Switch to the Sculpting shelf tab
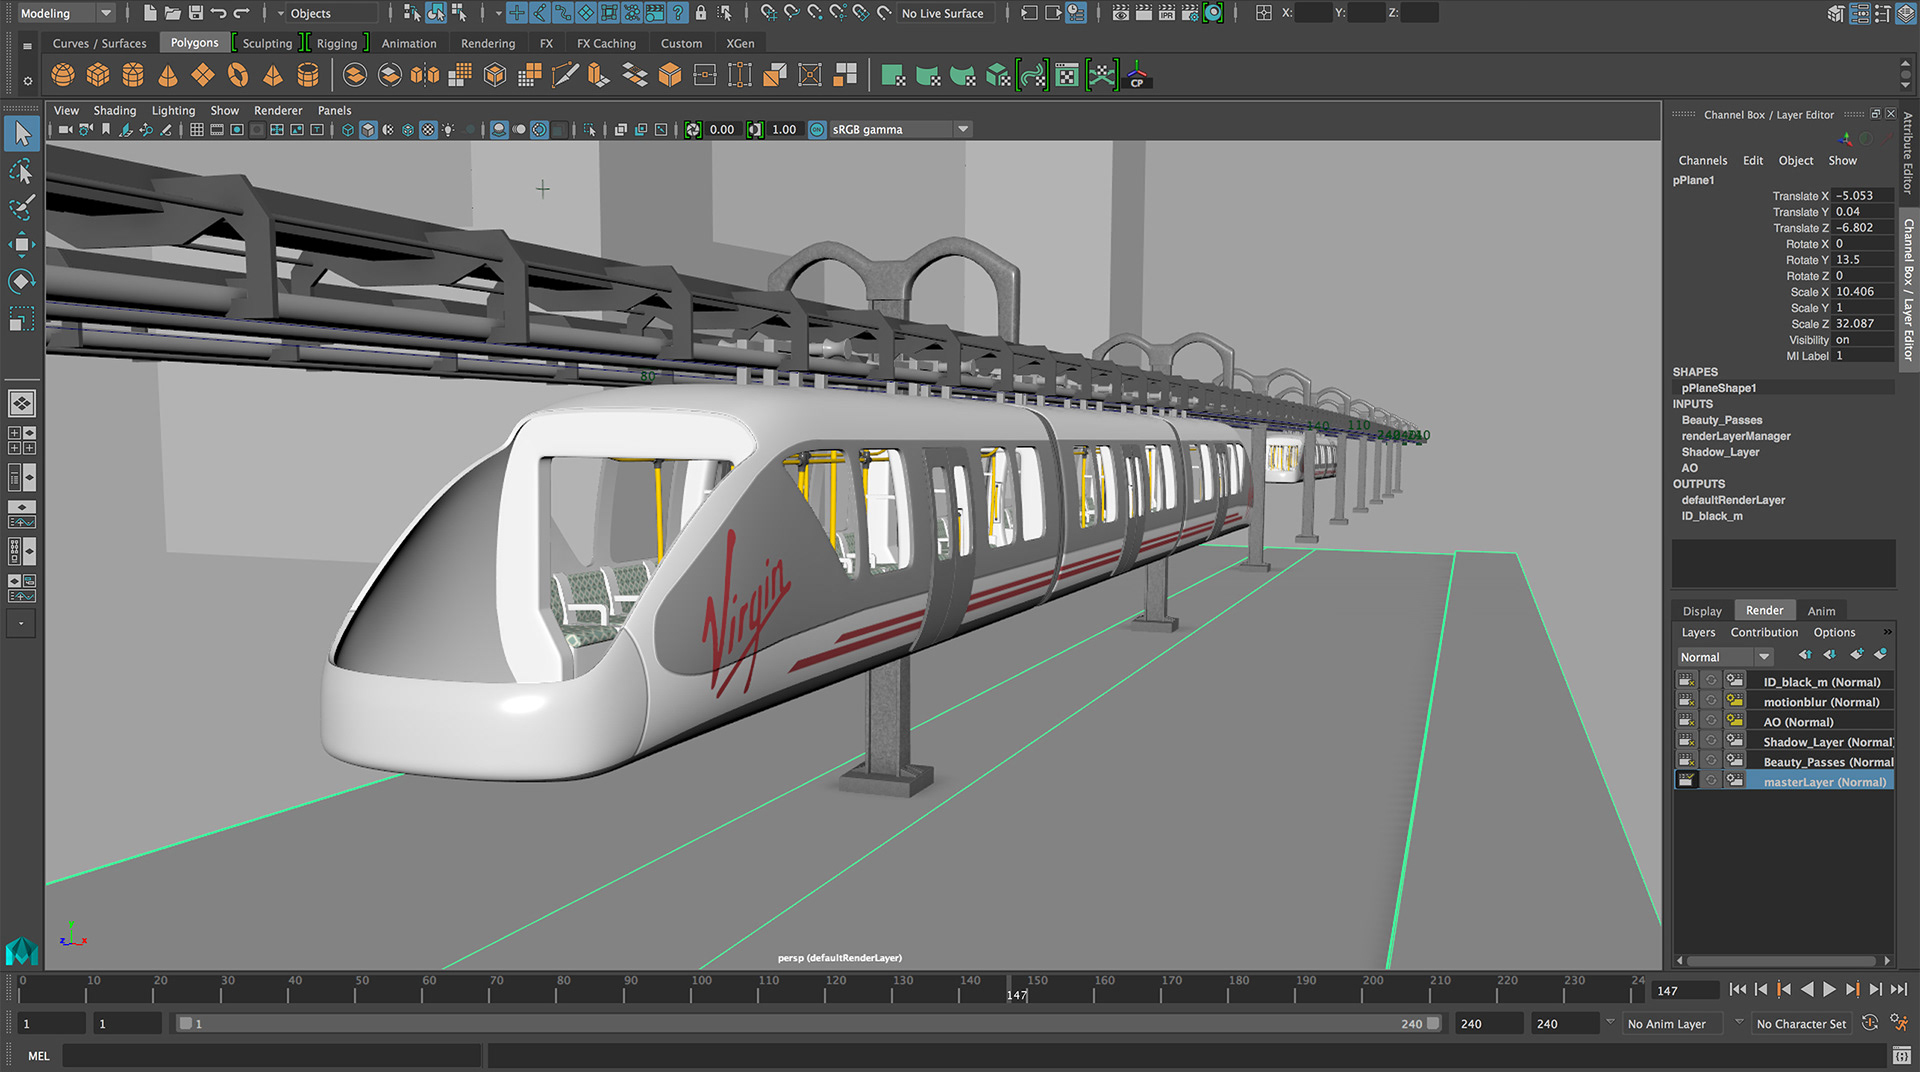The width and height of the screenshot is (1920, 1072). click(267, 43)
